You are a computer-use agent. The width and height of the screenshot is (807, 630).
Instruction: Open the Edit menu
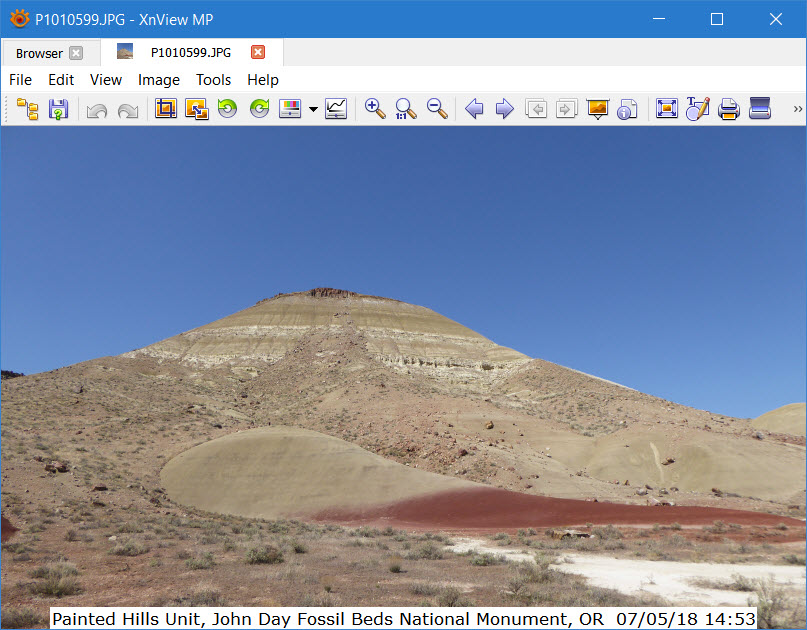(61, 80)
